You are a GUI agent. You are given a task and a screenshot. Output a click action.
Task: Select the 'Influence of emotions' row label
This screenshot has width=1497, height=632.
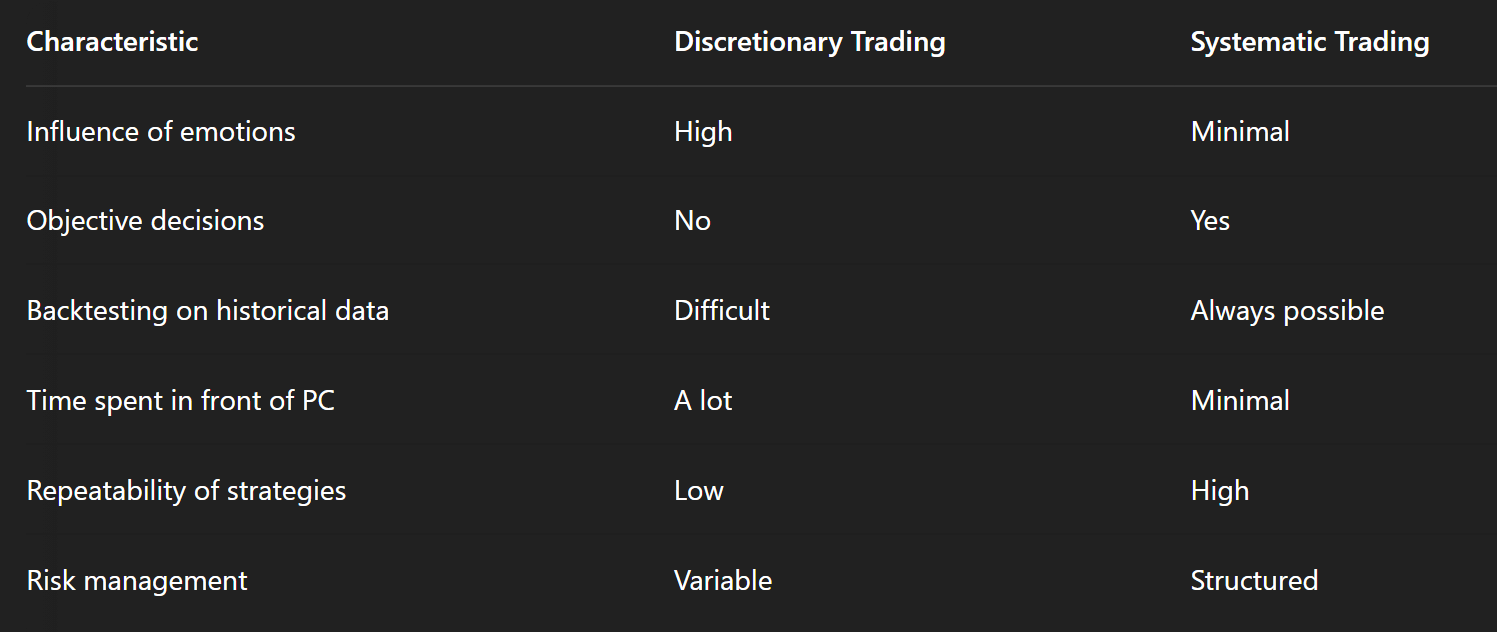coord(161,132)
